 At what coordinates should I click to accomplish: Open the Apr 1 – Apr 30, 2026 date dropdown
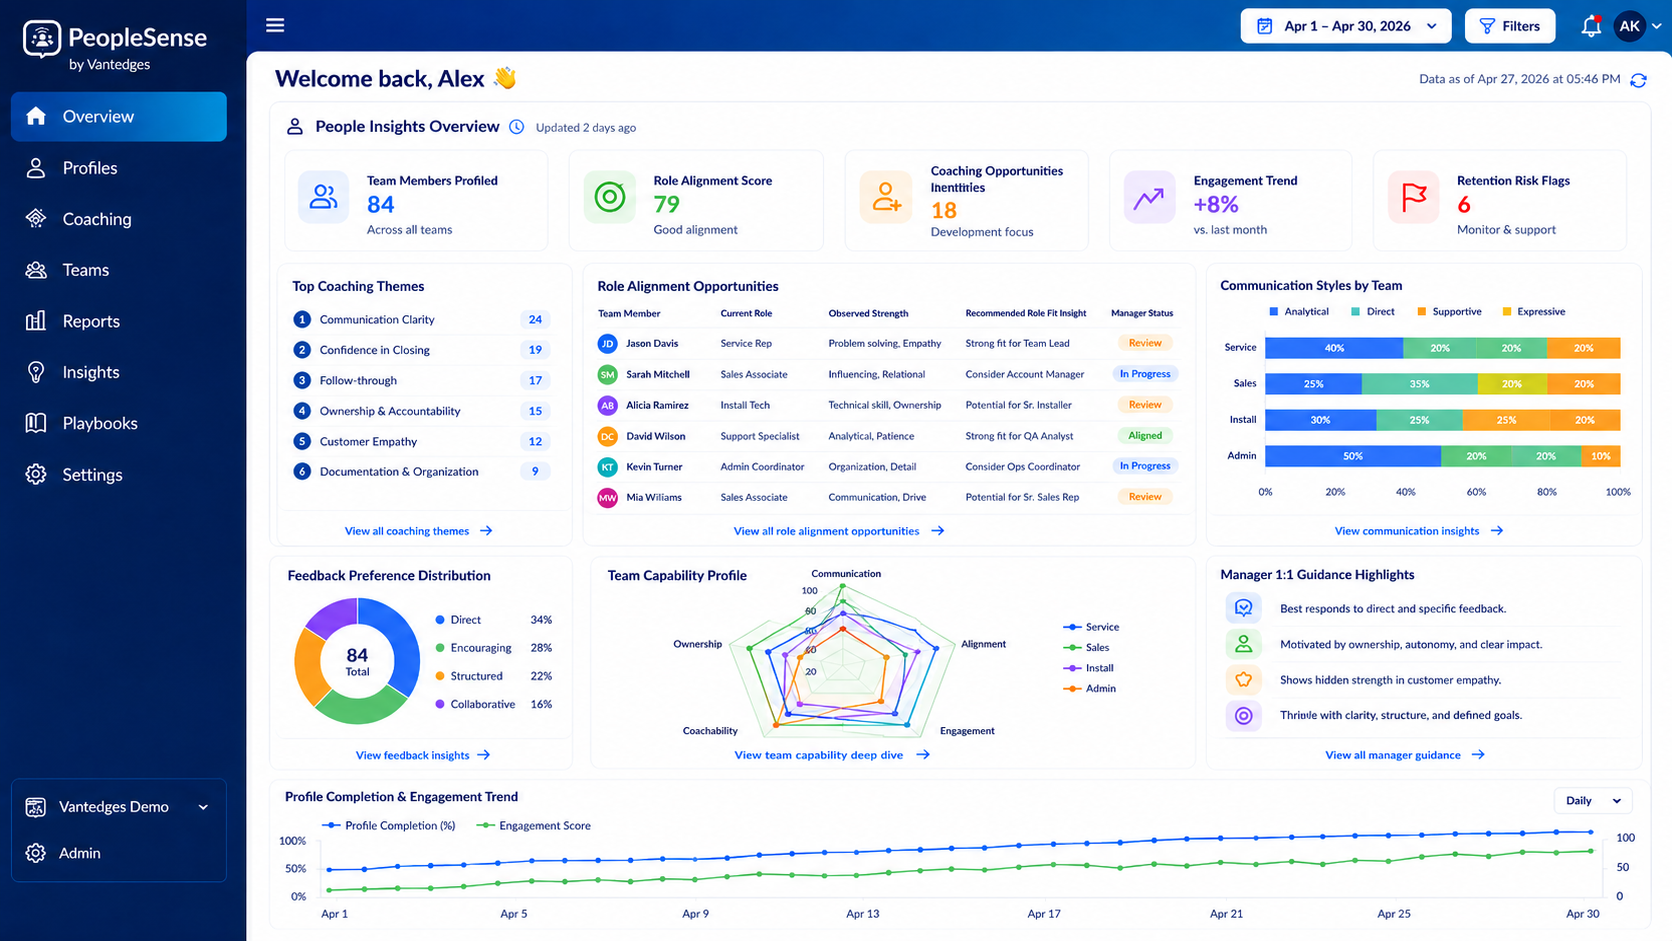pyautogui.click(x=1346, y=26)
